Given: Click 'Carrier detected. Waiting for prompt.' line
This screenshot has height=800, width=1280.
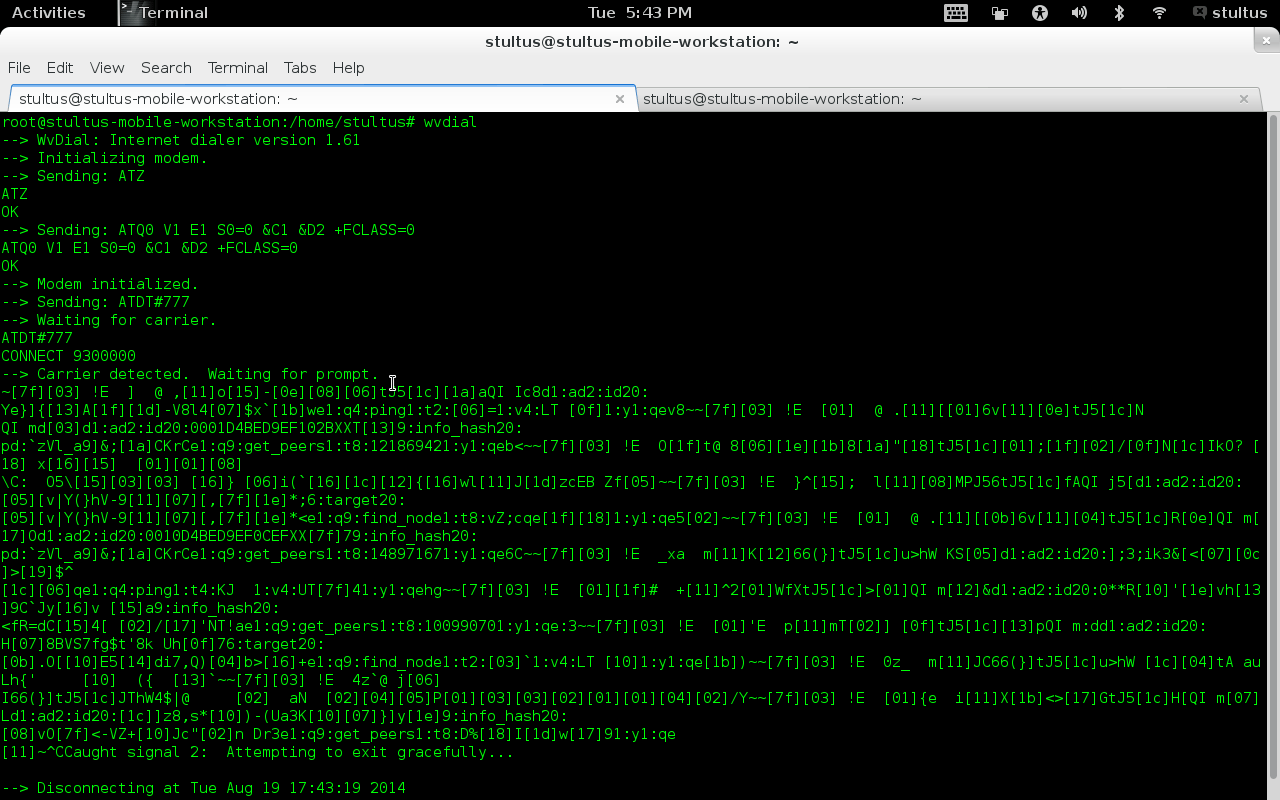Looking at the screenshot, I should click(190, 374).
